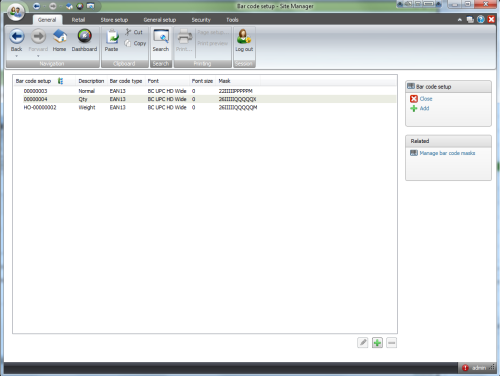
Task: Click the Paste clipboard icon
Action: pyautogui.click(x=112, y=37)
